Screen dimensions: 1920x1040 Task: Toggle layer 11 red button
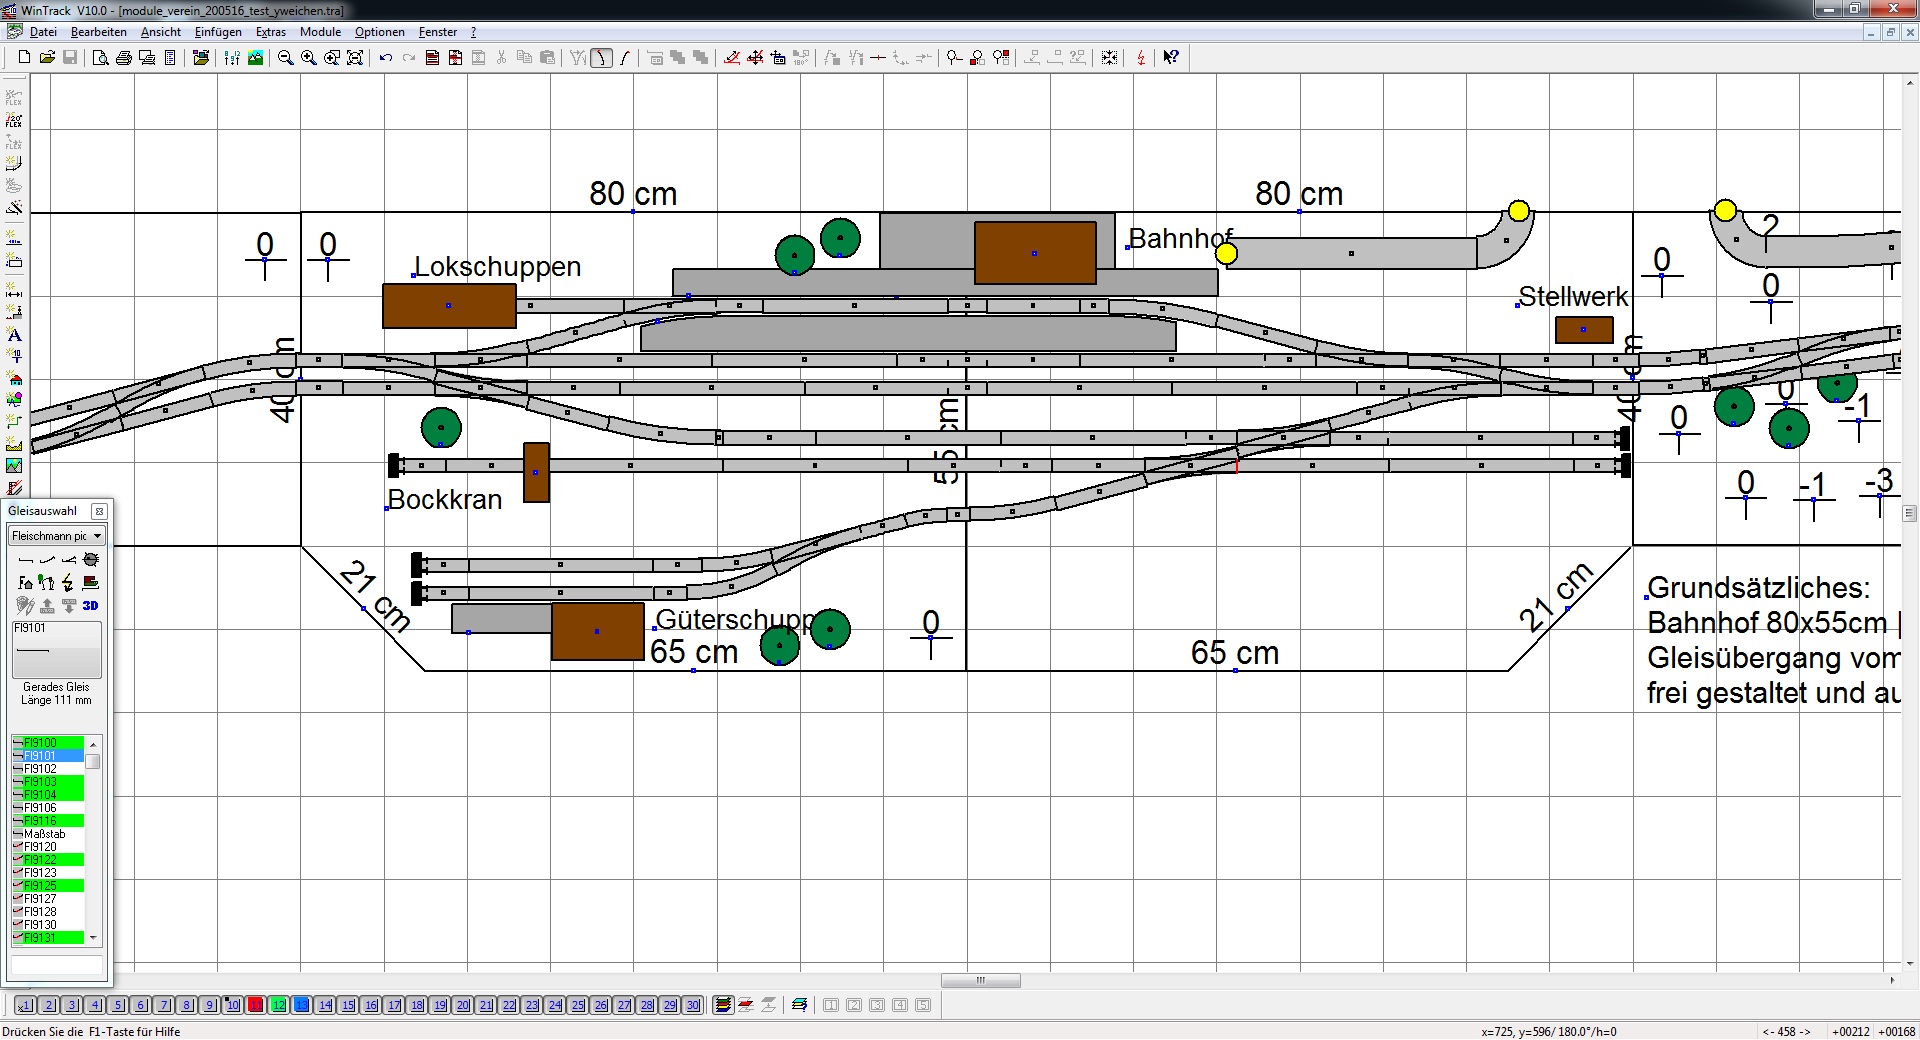point(256,1005)
